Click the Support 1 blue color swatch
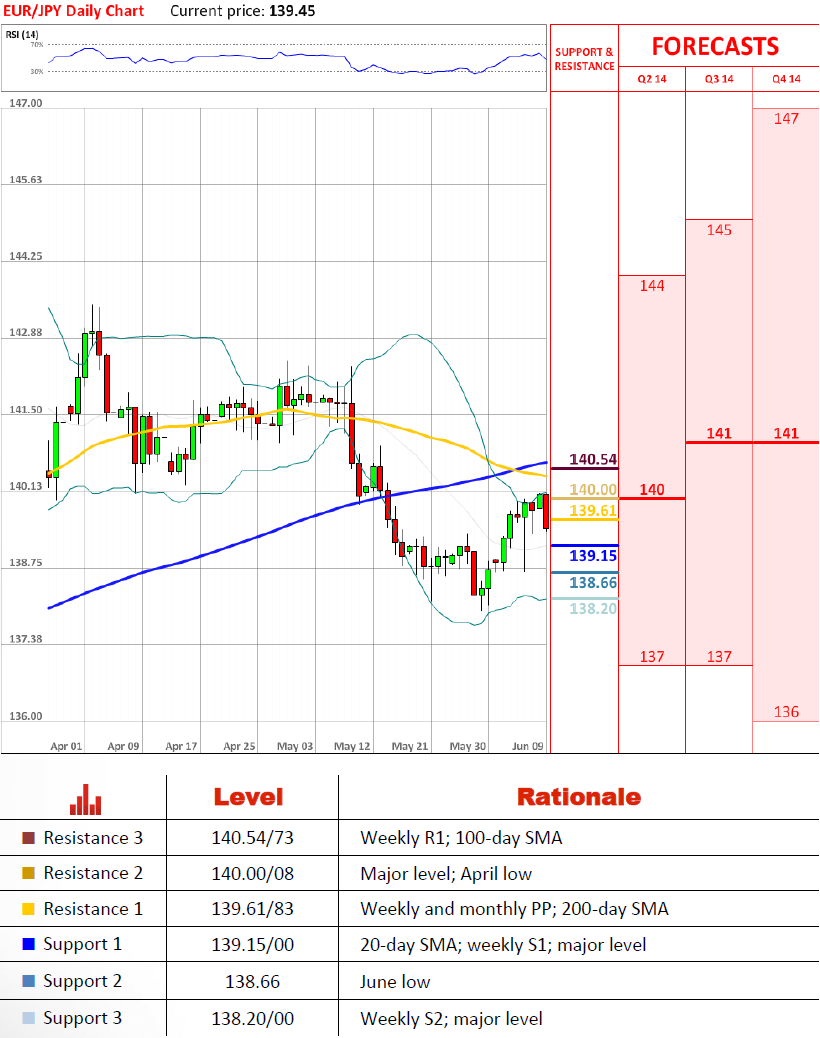820x1038 pixels. point(28,944)
